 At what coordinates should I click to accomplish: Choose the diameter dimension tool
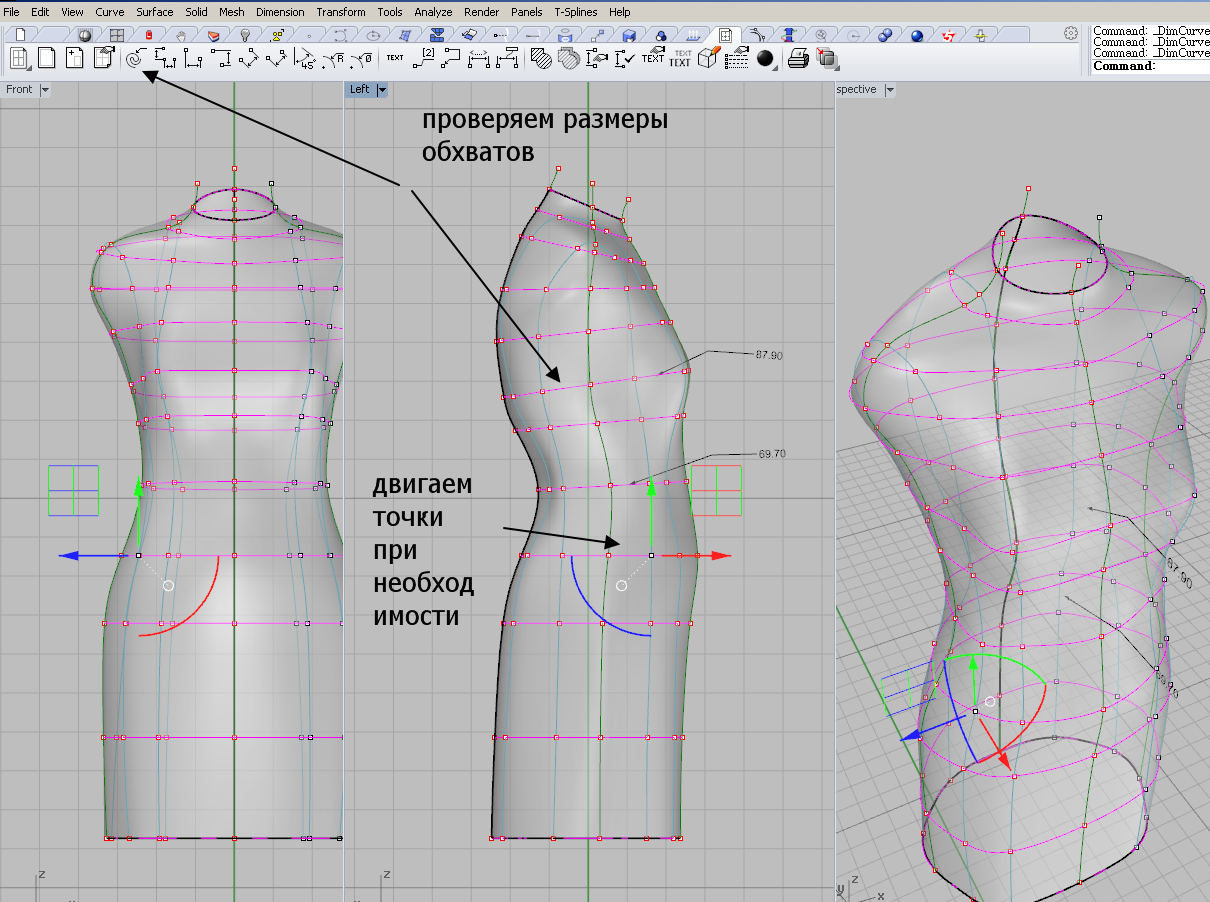(x=362, y=58)
